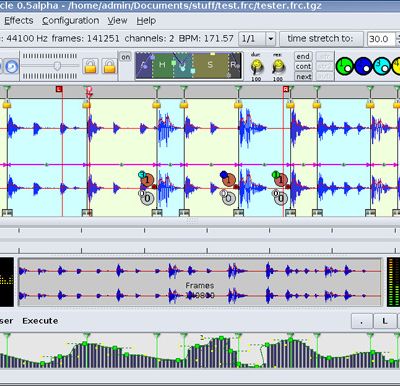Select the 'cont' mode button
Screen dimensions: 400x386
pos(303,66)
